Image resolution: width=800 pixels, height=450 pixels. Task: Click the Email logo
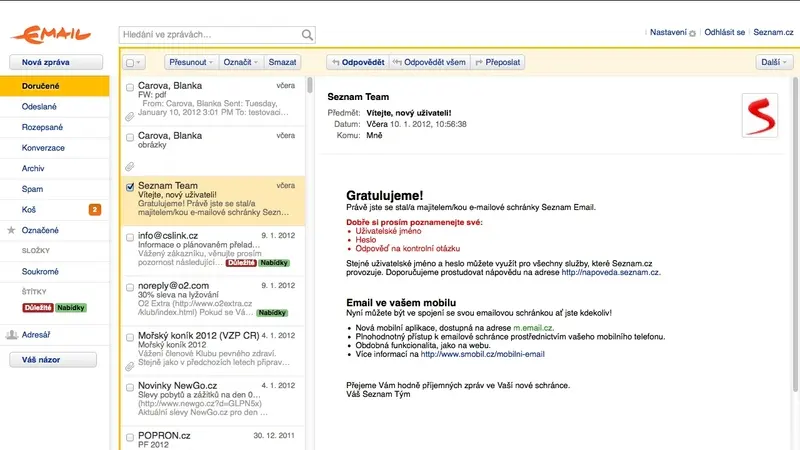51,36
